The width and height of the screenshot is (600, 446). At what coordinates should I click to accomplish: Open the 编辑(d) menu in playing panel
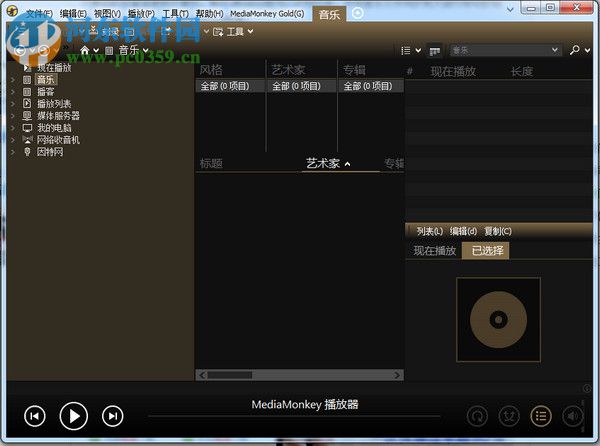click(463, 231)
